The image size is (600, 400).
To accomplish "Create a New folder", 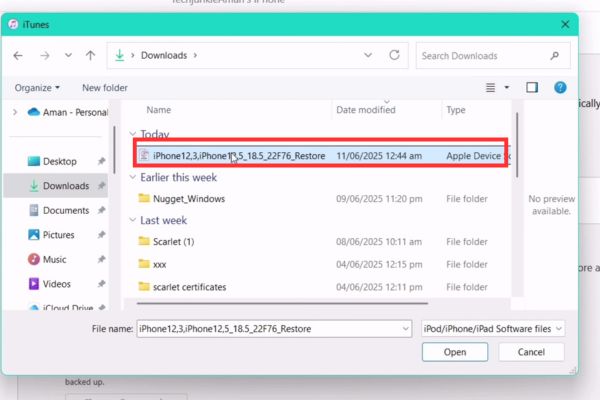I will [105, 88].
